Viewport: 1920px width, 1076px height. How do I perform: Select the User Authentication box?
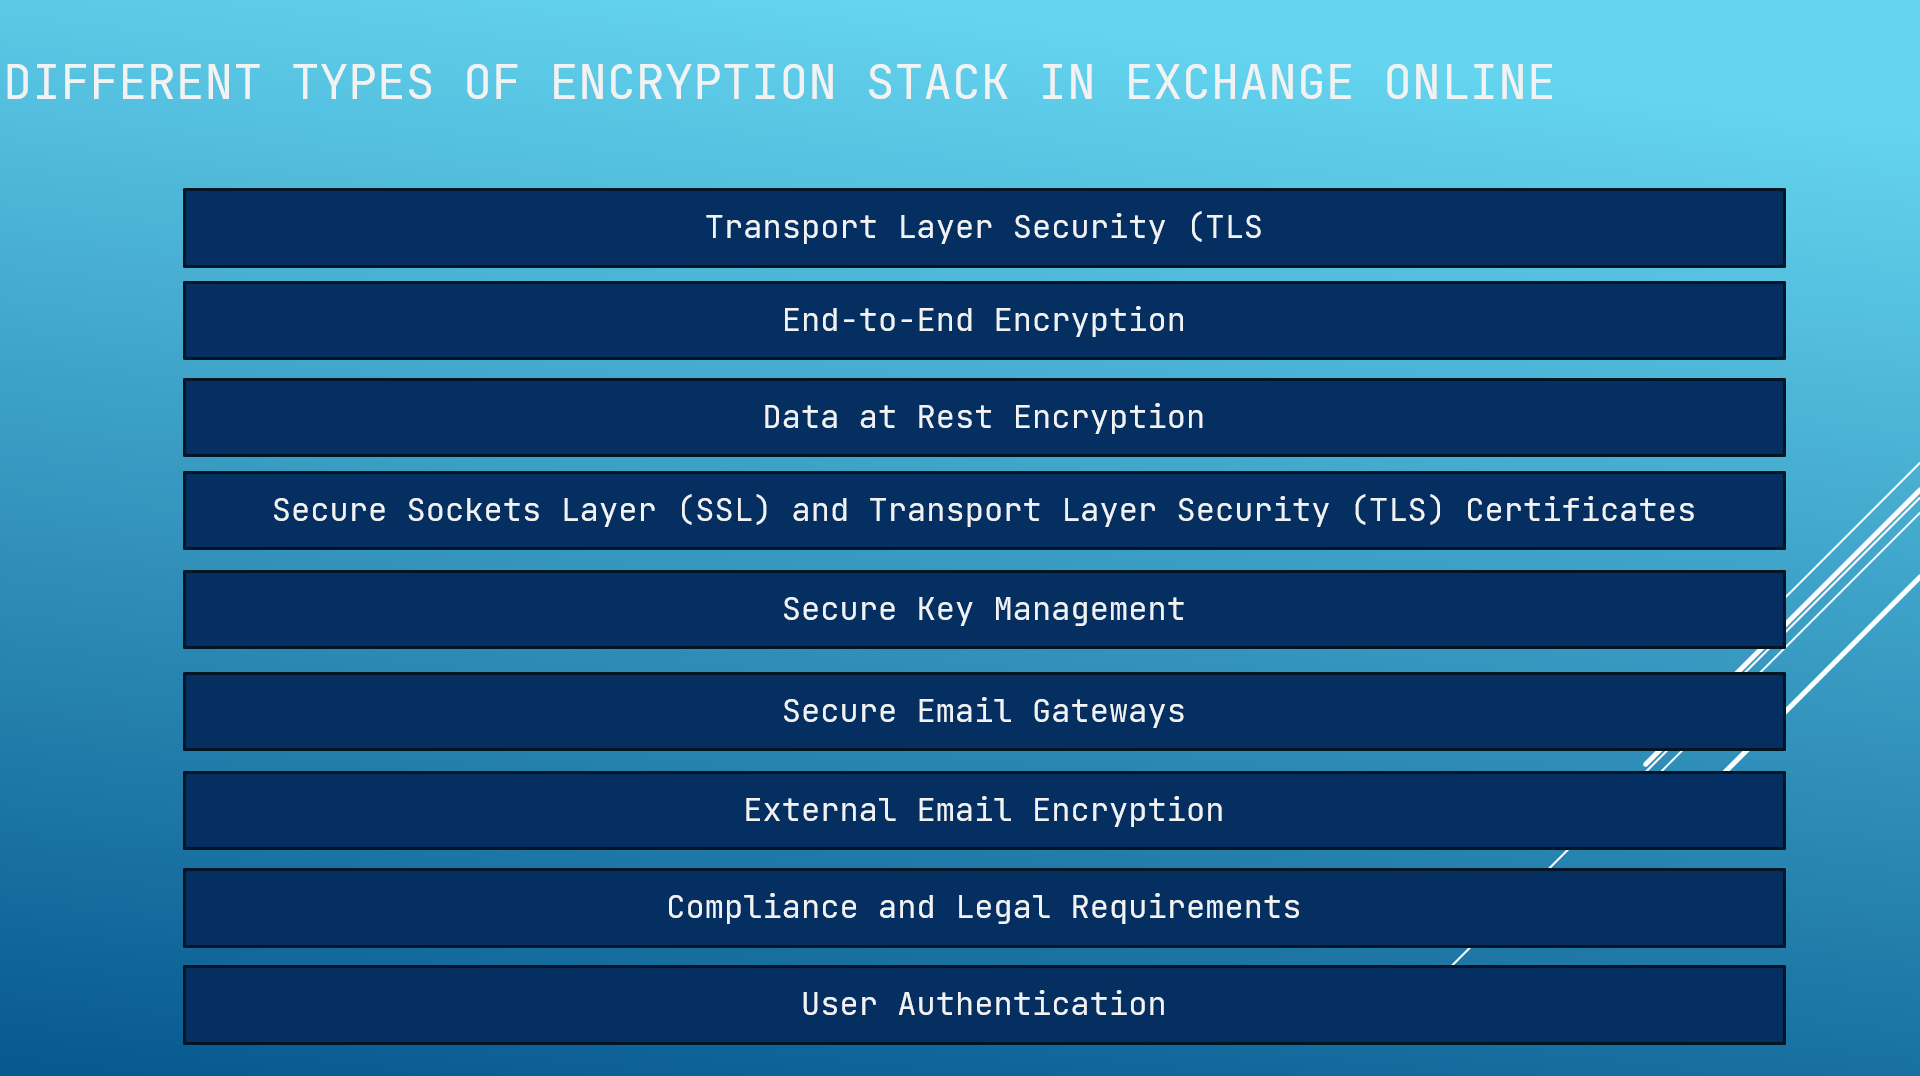pos(984,1005)
